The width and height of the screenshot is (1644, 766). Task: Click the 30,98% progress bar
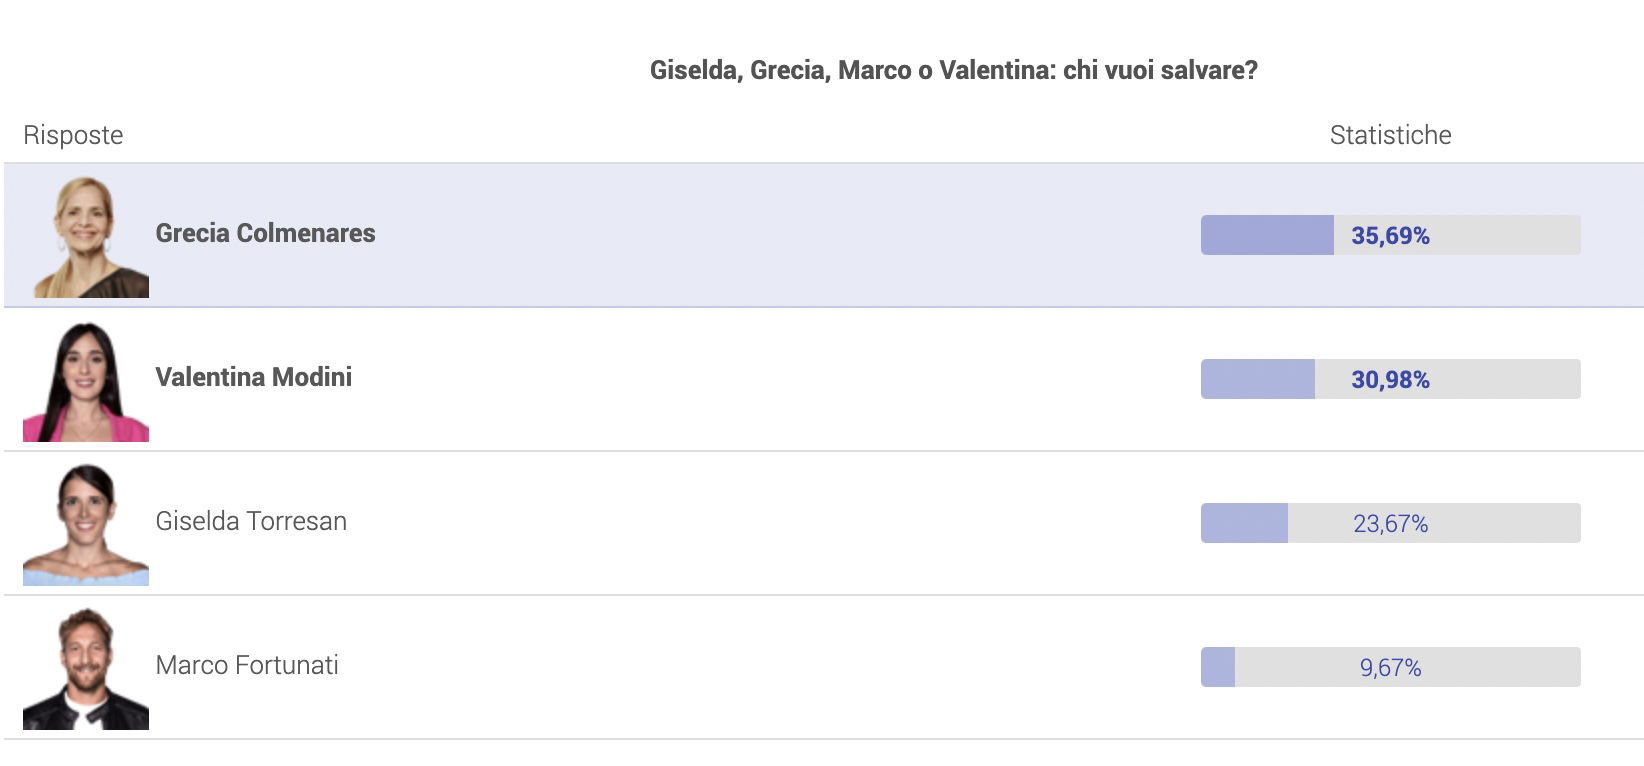click(1390, 379)
